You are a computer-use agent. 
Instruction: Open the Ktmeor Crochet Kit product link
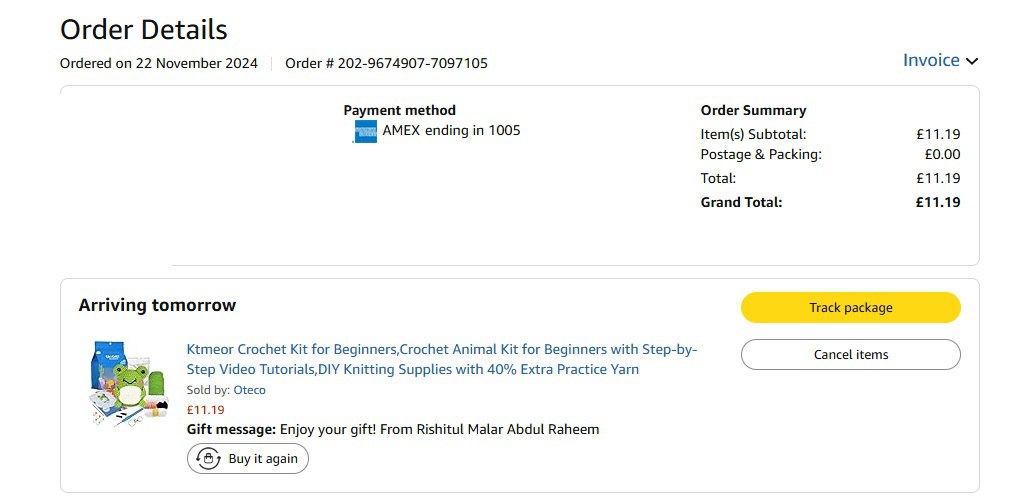coord(442,359)
